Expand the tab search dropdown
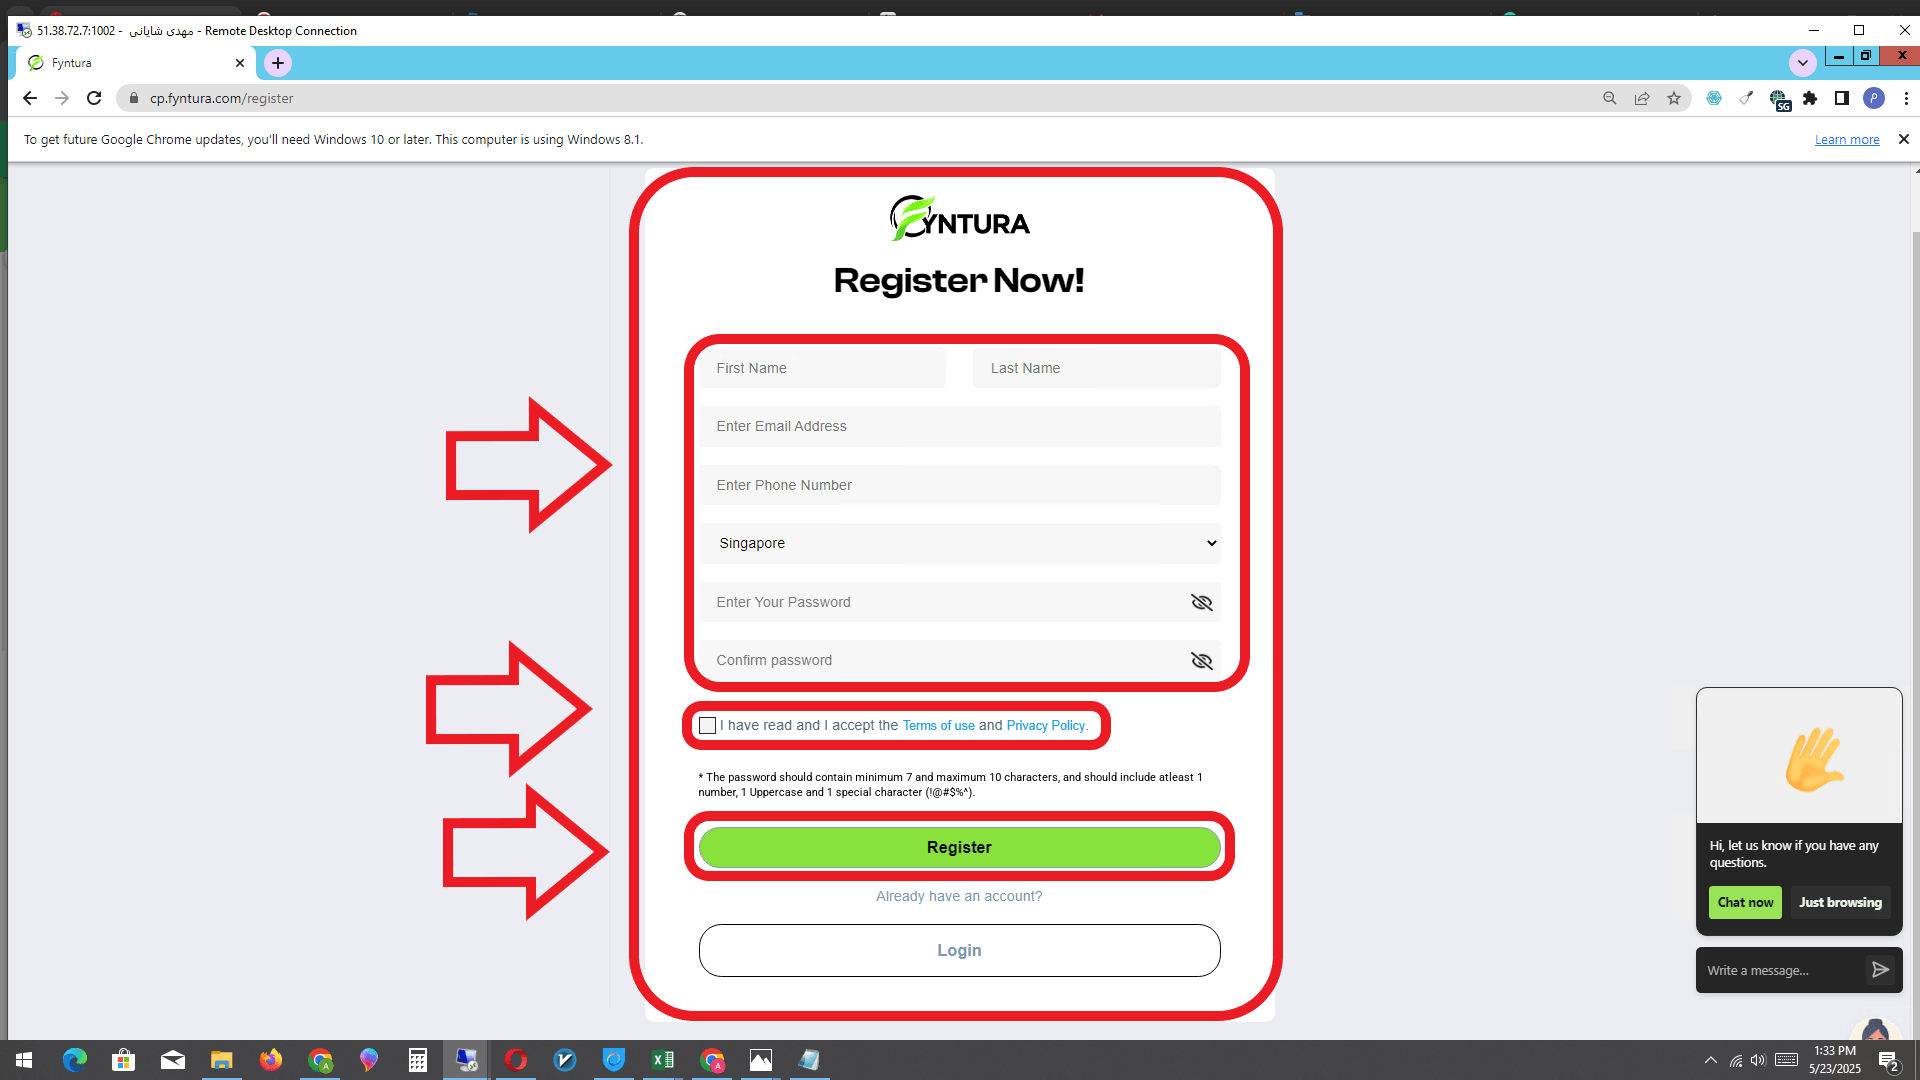Viewport: 1920px width, 1080px height. 1802,63
